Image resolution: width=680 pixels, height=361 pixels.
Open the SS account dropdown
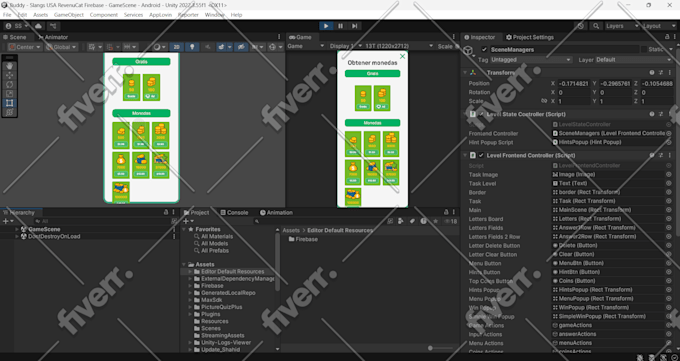click(x=17, y=26)
